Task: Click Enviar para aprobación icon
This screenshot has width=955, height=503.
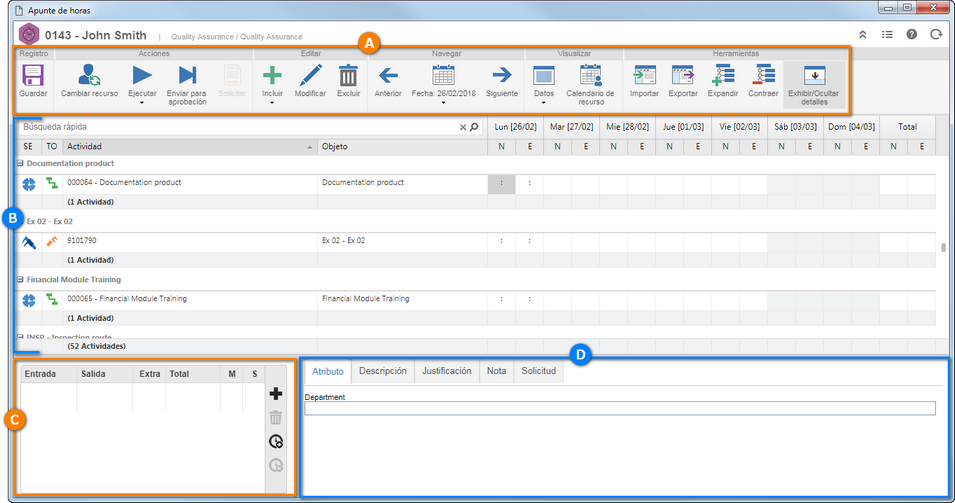Action: (x=187, y=75)
